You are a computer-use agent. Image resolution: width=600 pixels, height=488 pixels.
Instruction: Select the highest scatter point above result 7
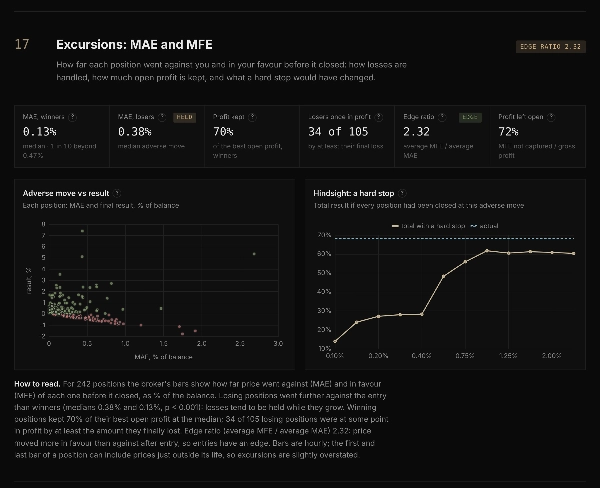[x=82, y=231]
